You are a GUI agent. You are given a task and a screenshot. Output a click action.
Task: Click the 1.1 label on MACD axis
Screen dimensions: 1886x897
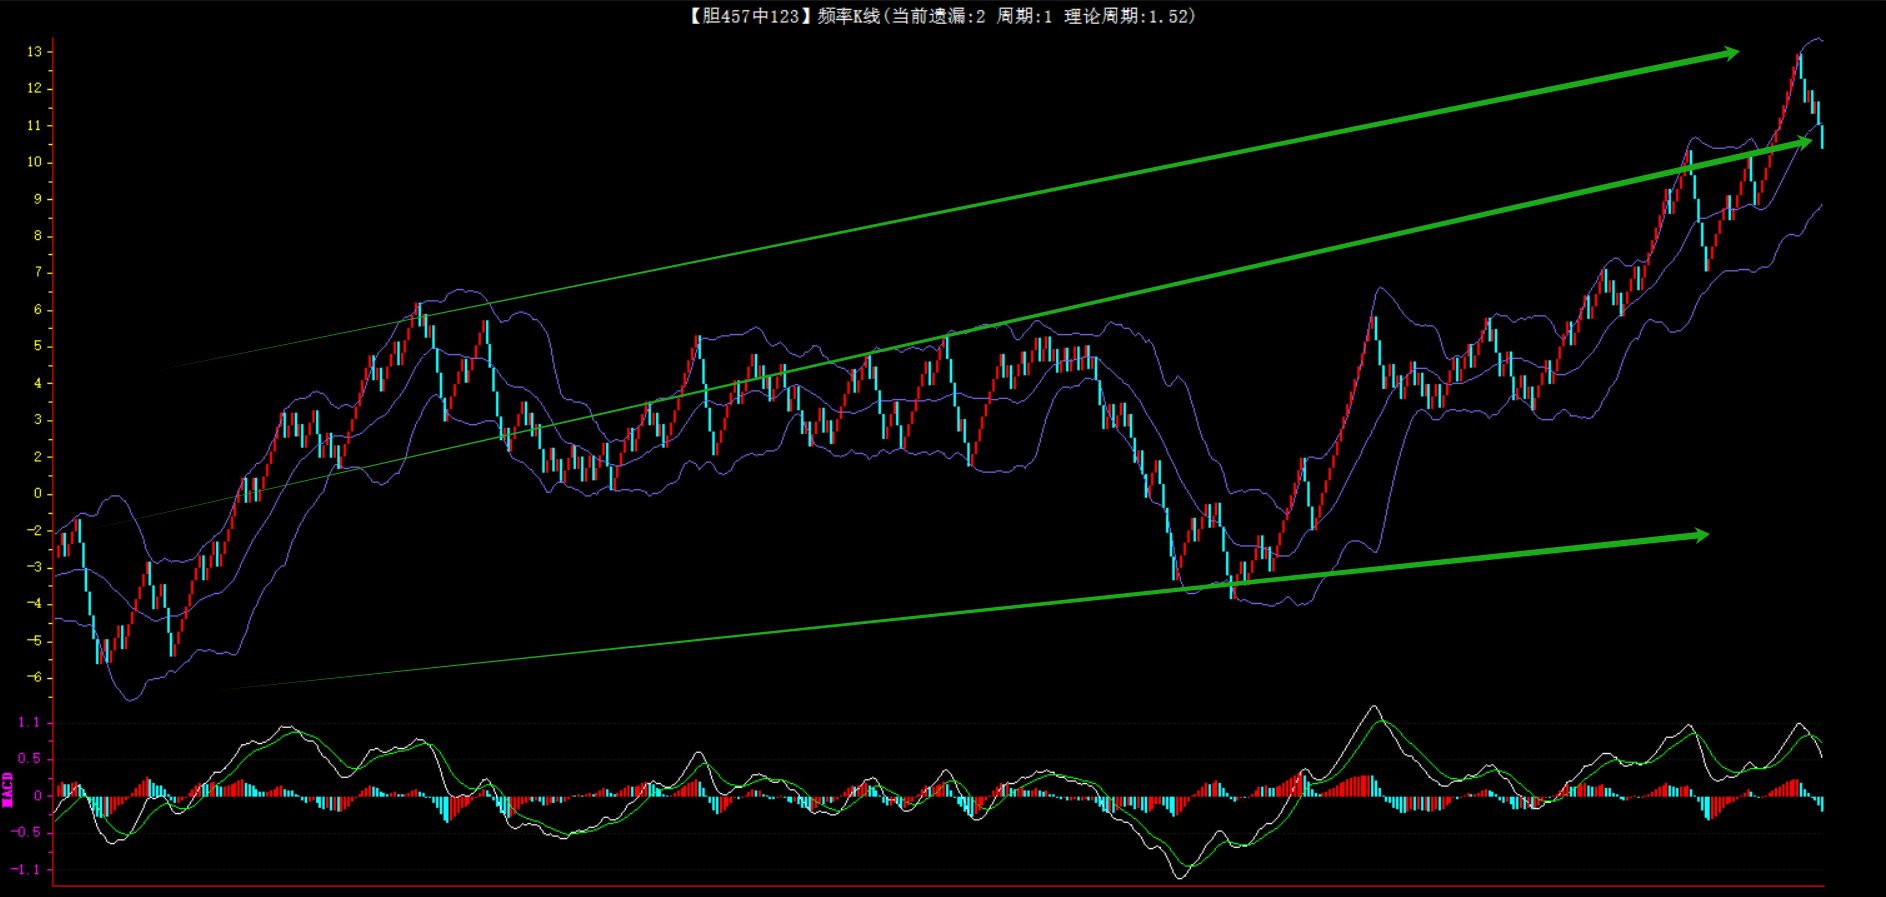click(x=30, y=722)
